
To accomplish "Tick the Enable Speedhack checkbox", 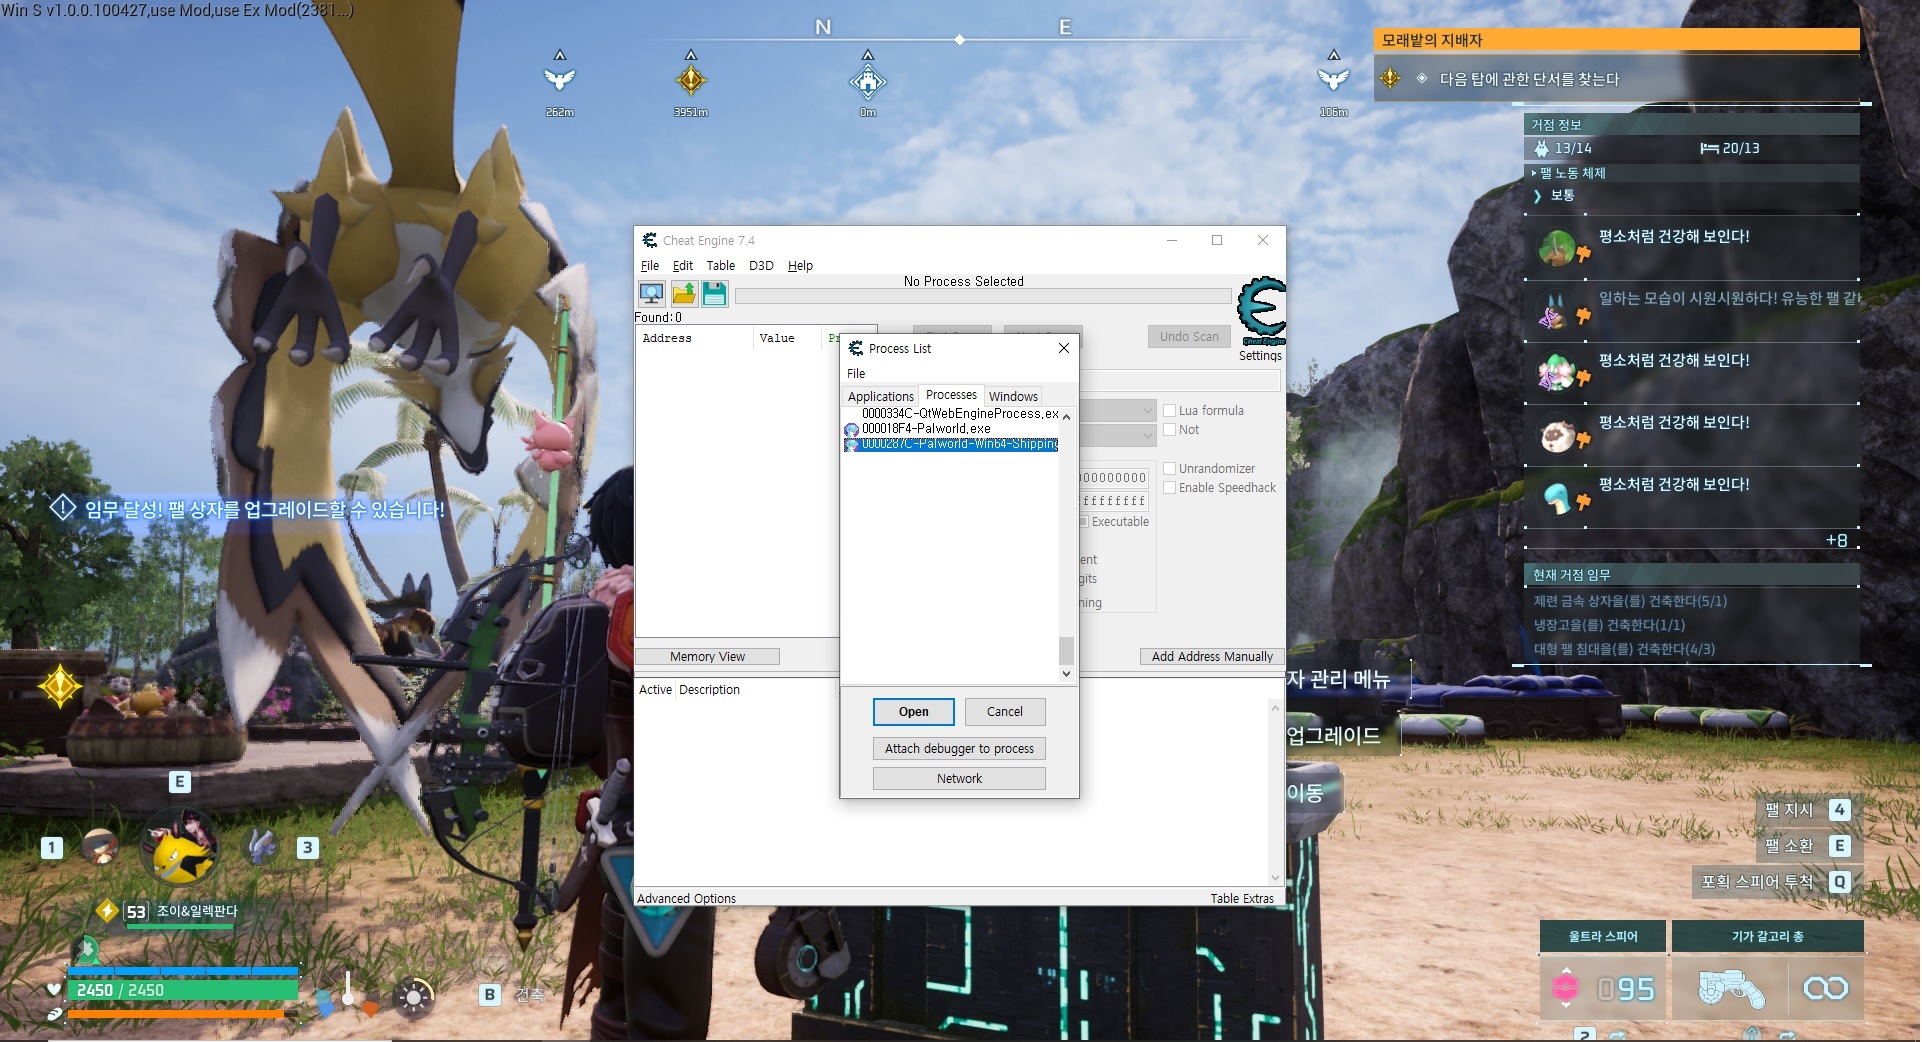I will click(x=1169, y=487).
